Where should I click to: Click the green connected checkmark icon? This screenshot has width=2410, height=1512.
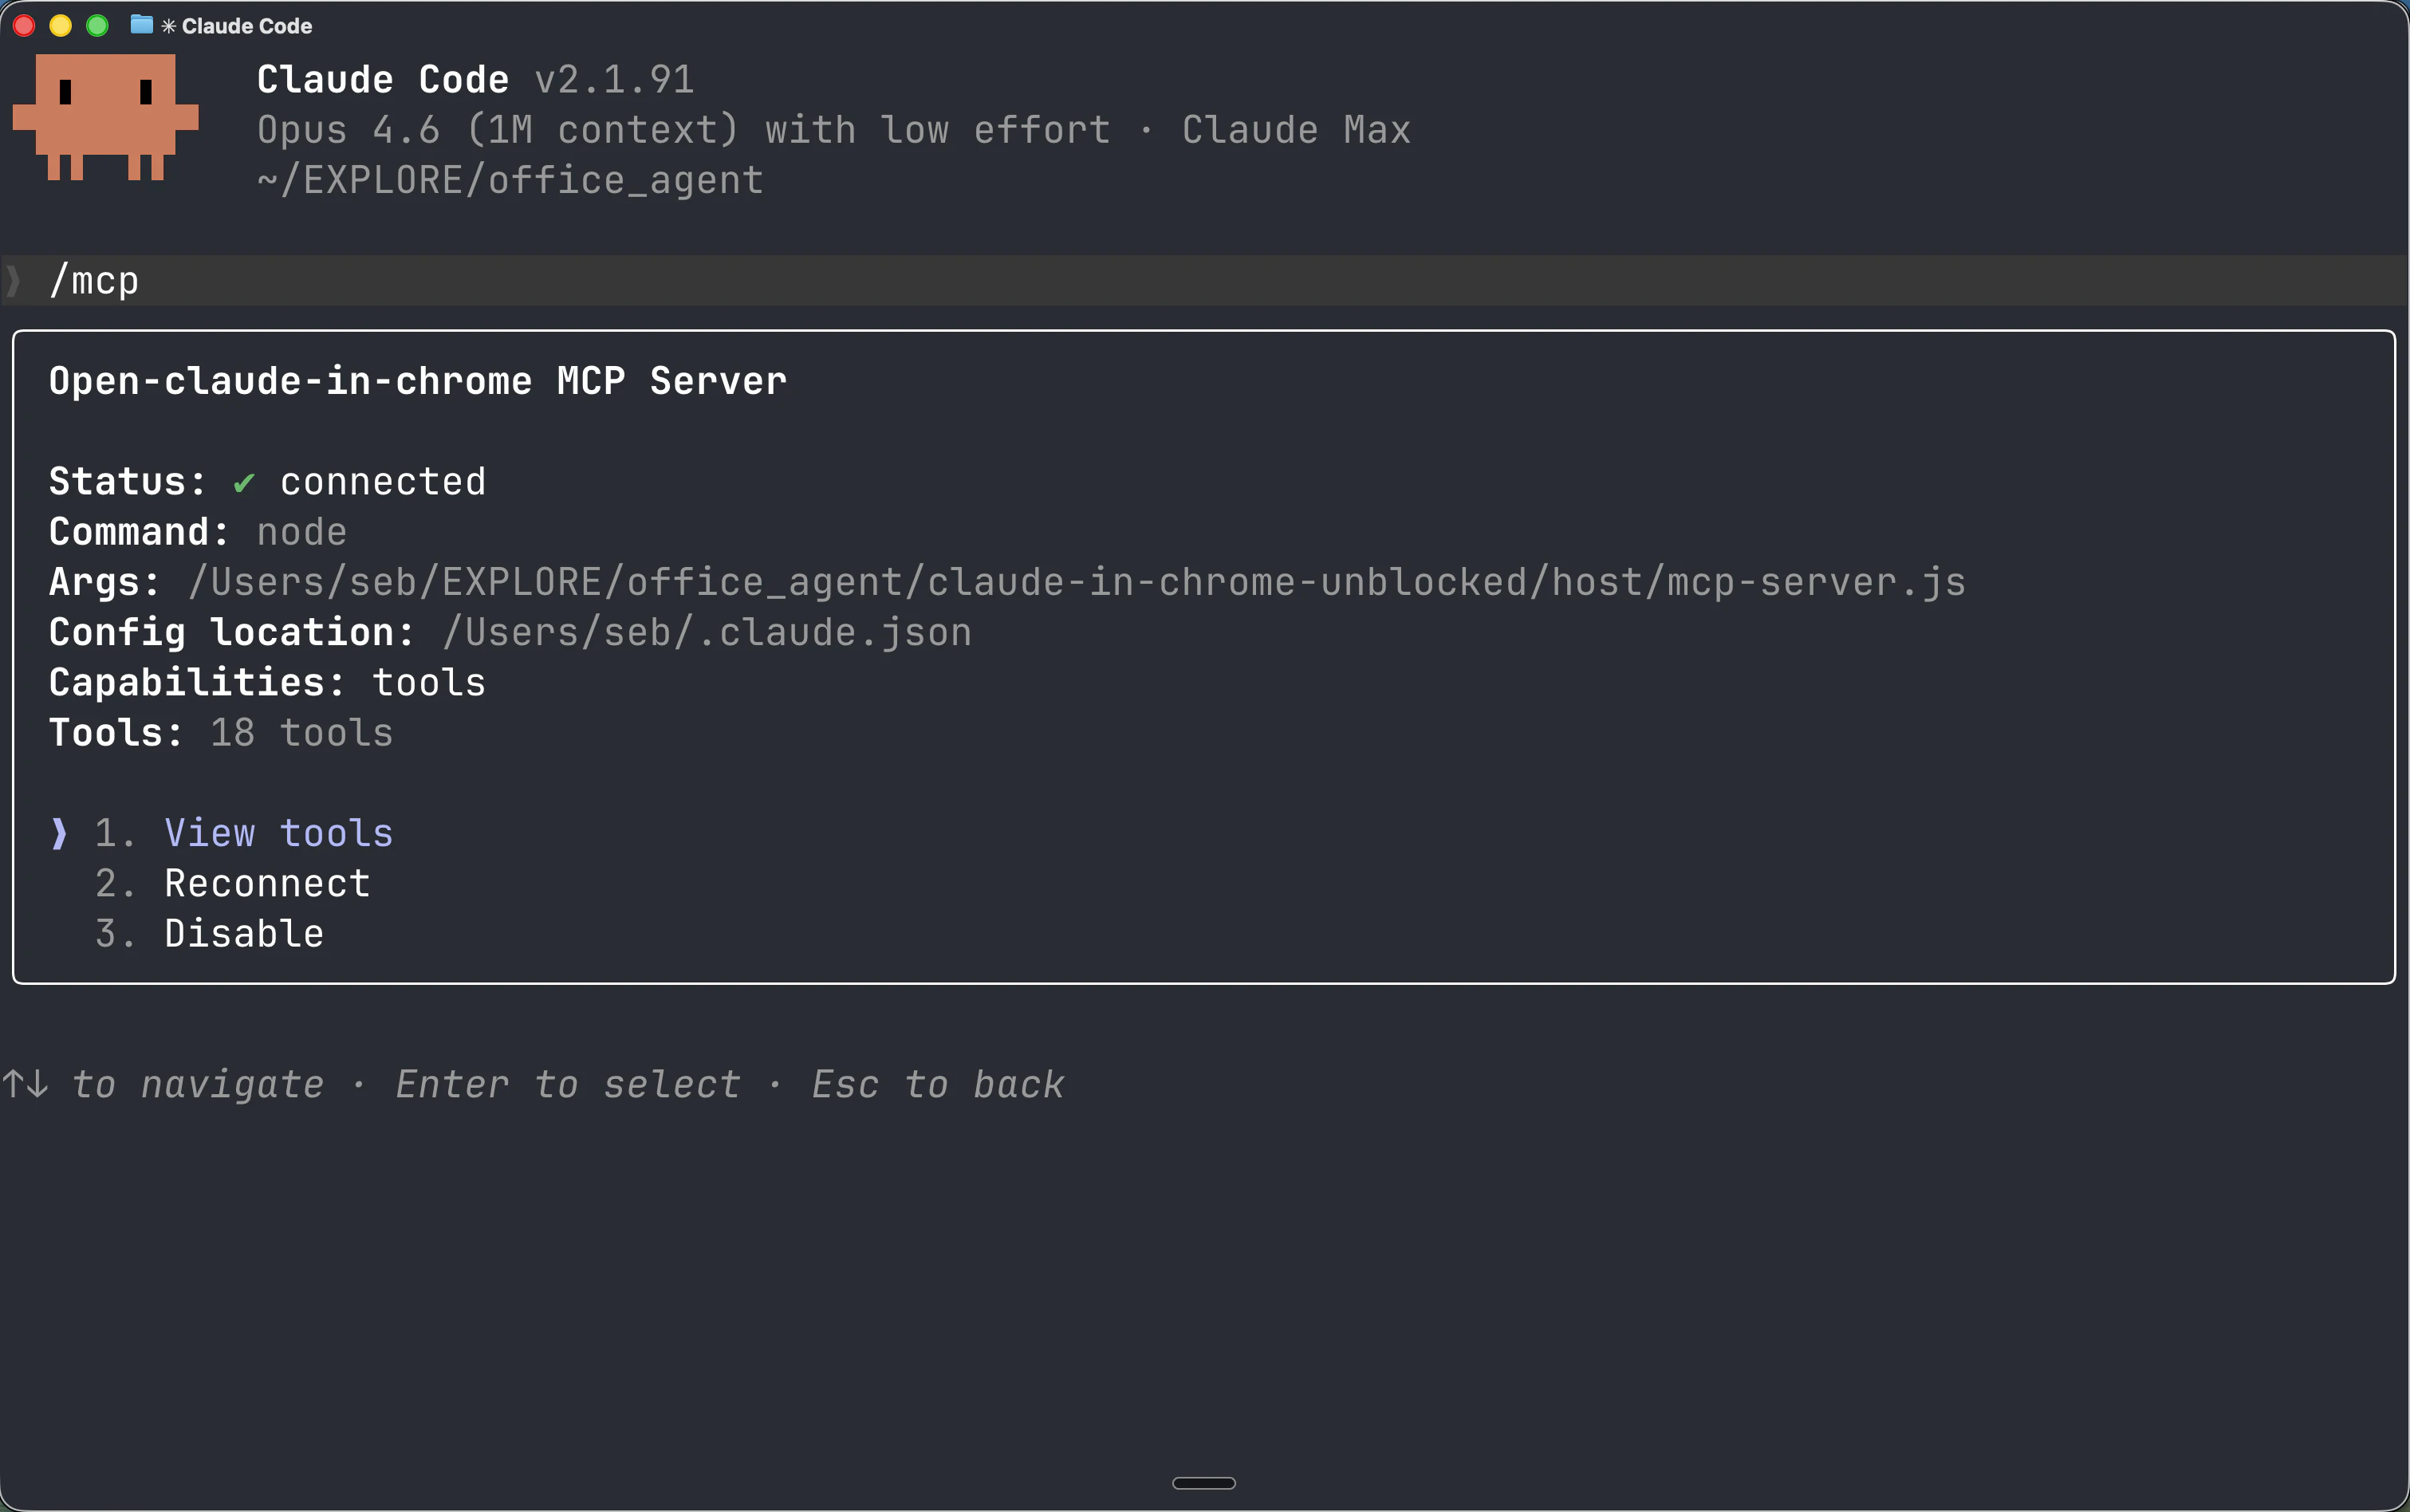click(245, 483)
